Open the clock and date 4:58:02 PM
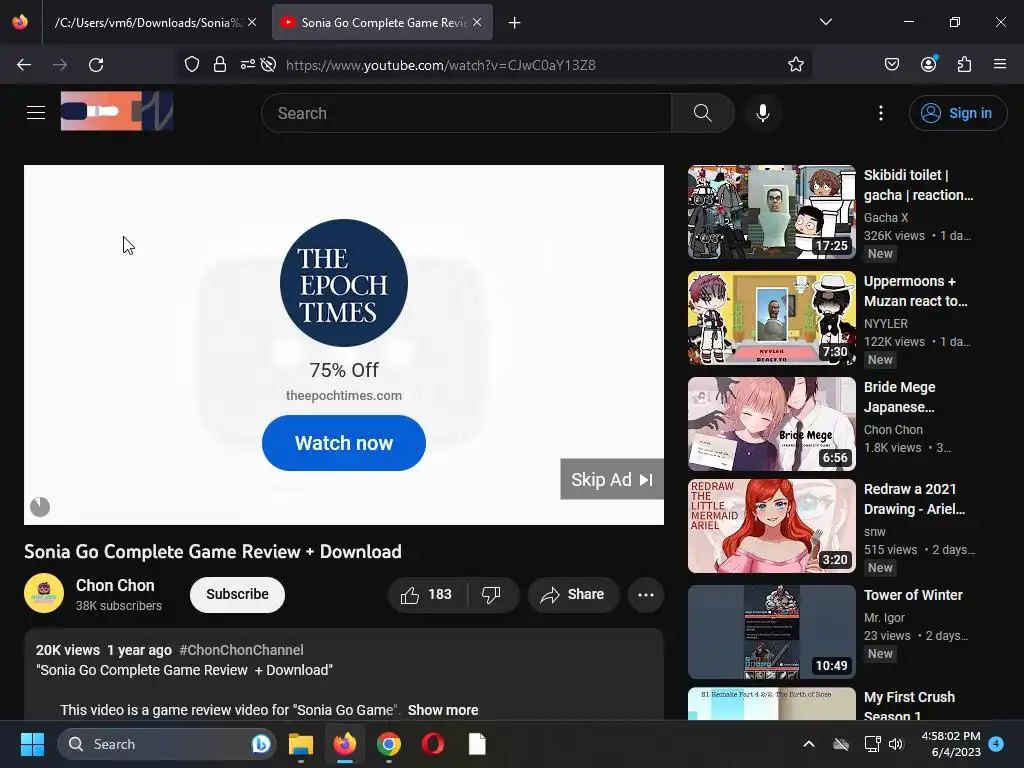Screen dimensions: 1024x768 pos(951,744)
